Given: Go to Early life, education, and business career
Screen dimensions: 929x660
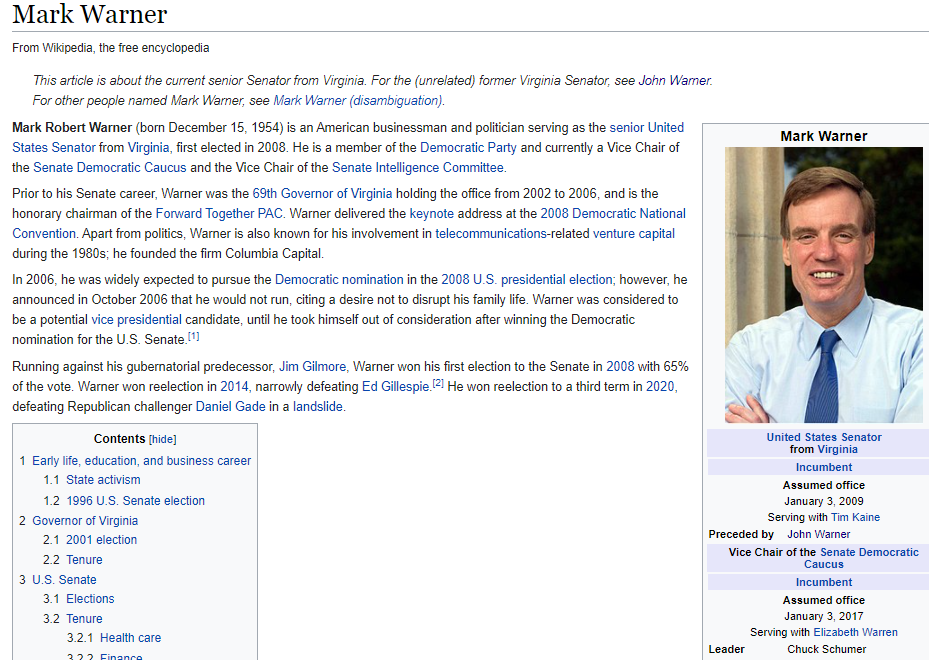Looking at the screenshot, I should 141,461.
